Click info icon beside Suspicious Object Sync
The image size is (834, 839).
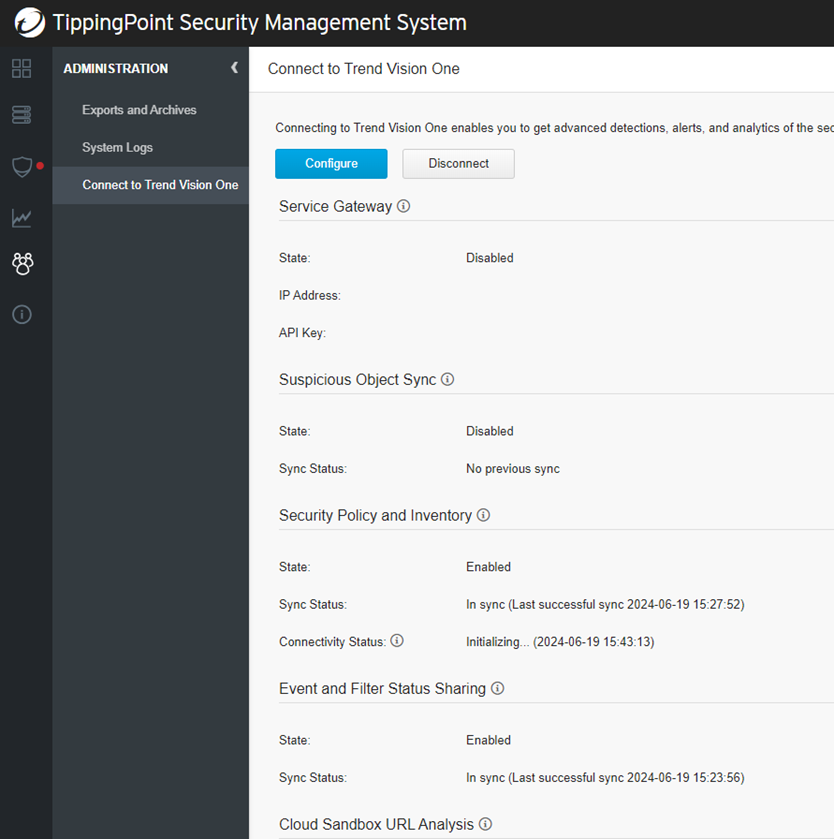pyautogui.click(x=448, y=380)
